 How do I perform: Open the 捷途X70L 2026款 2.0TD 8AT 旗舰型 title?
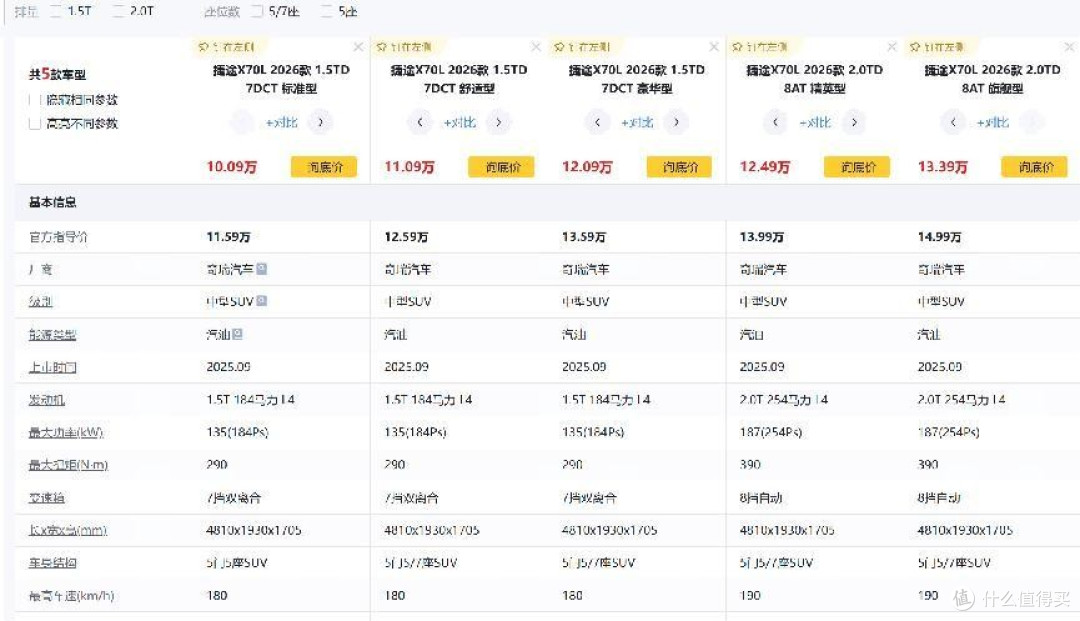click(992, 79)
